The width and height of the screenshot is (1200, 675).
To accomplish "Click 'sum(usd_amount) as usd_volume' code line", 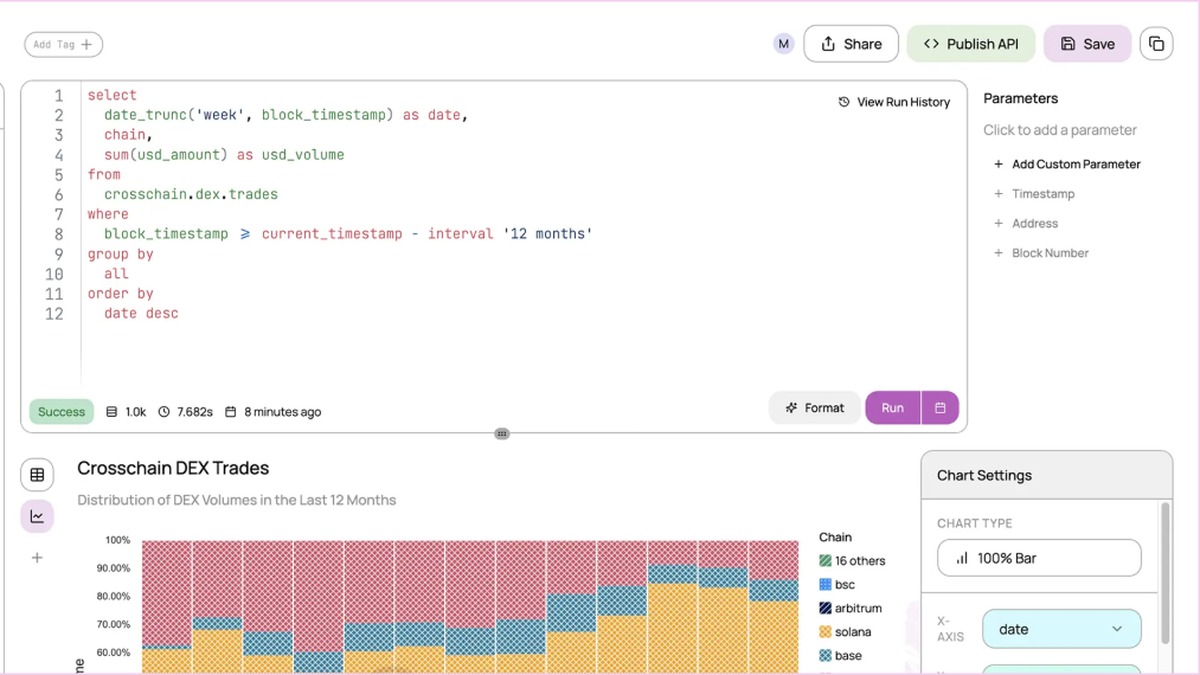I will click(224, 155).
